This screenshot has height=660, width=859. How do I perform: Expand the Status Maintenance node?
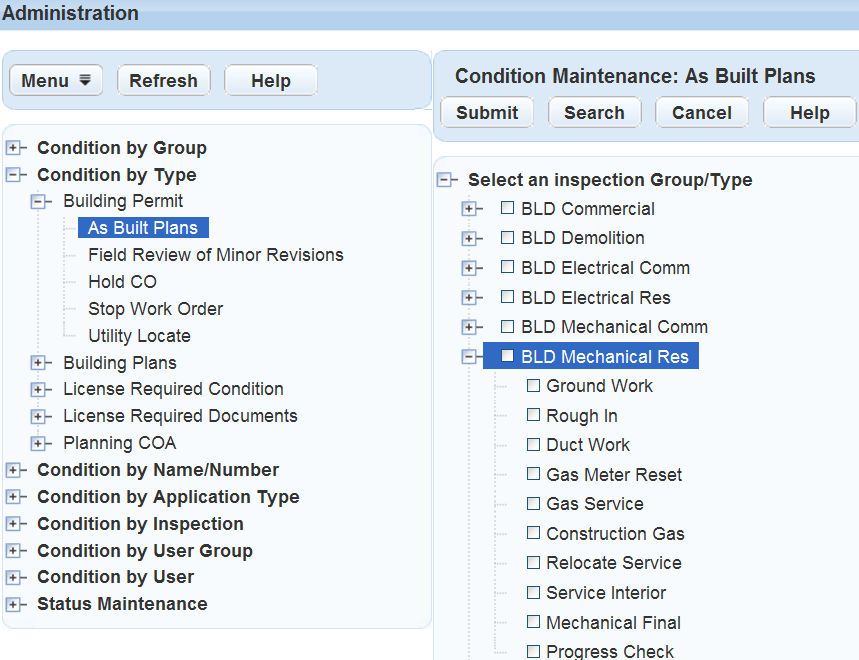coord(14,604)
